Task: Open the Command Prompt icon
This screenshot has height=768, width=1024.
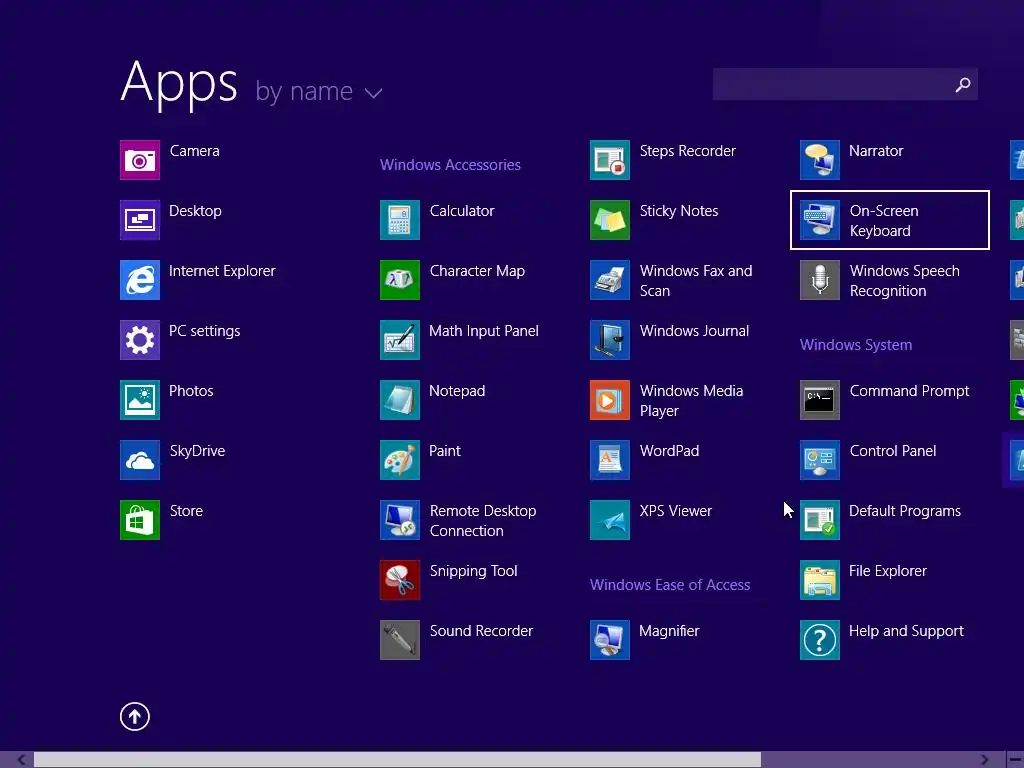Action: pos(820,400)
